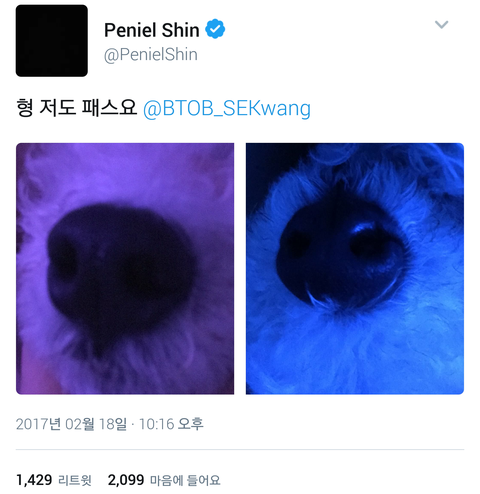Click the 10:16 오후 time text
The width and height of the screenshot is (480, 494).
click(x=171, y=424)
